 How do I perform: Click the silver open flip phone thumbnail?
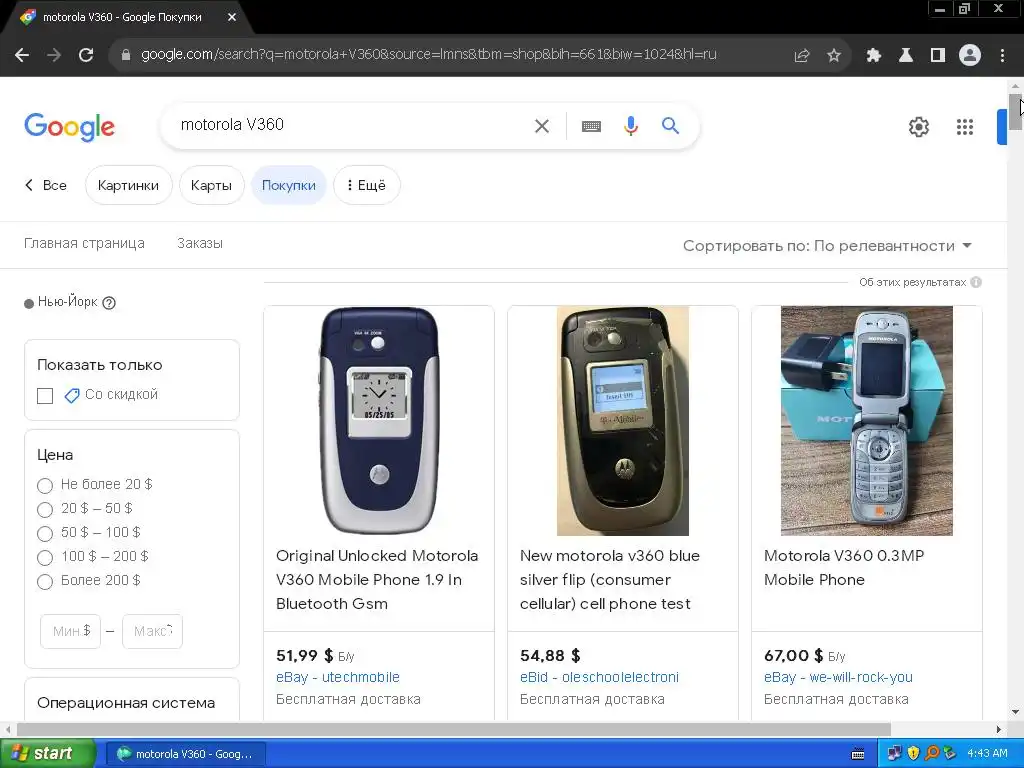pos(867,421)
